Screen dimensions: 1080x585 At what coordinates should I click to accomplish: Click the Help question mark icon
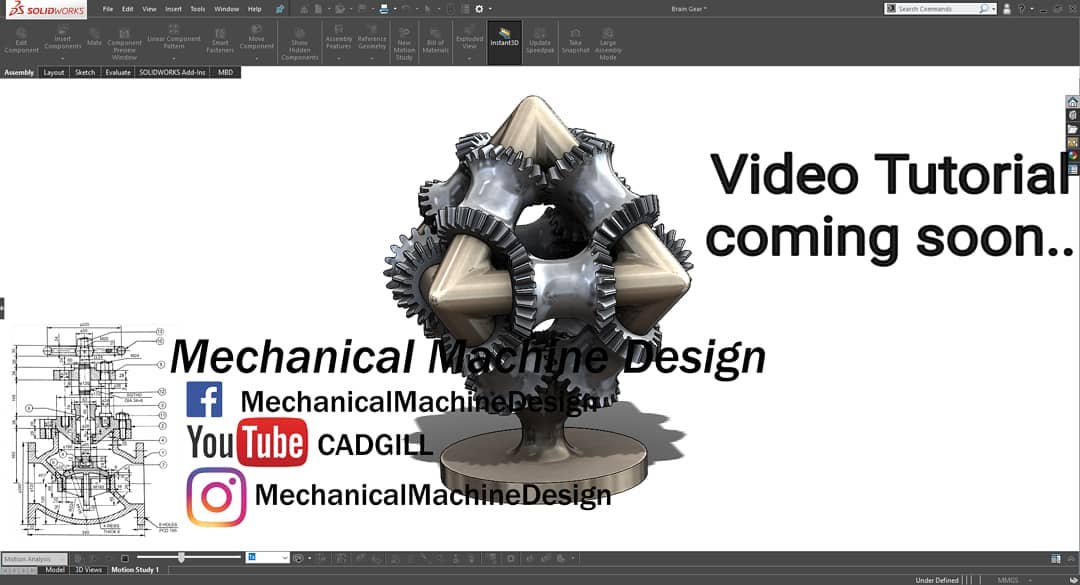pos(1021,9)
